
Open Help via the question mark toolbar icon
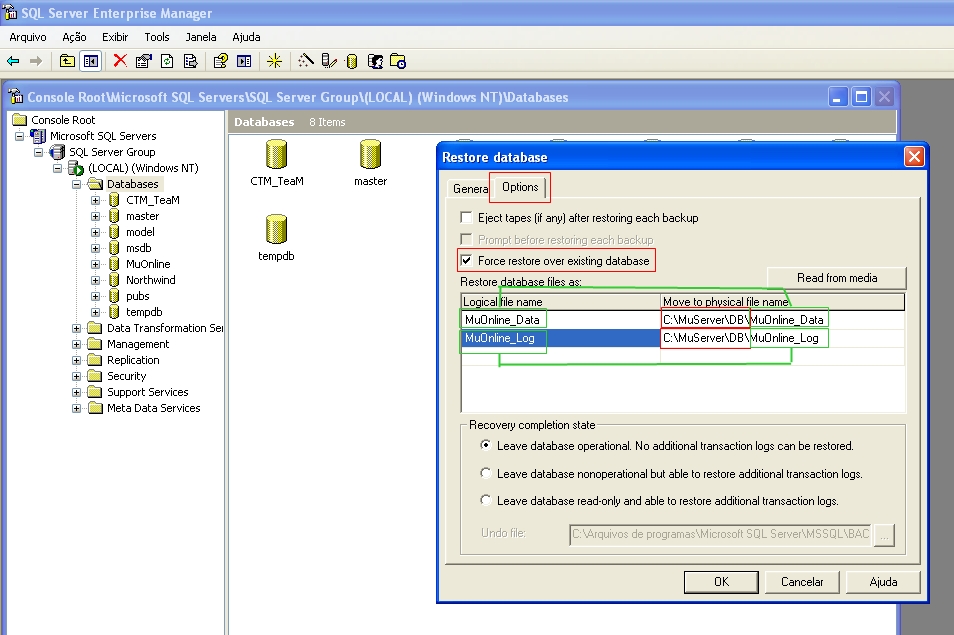click(219, 61)
